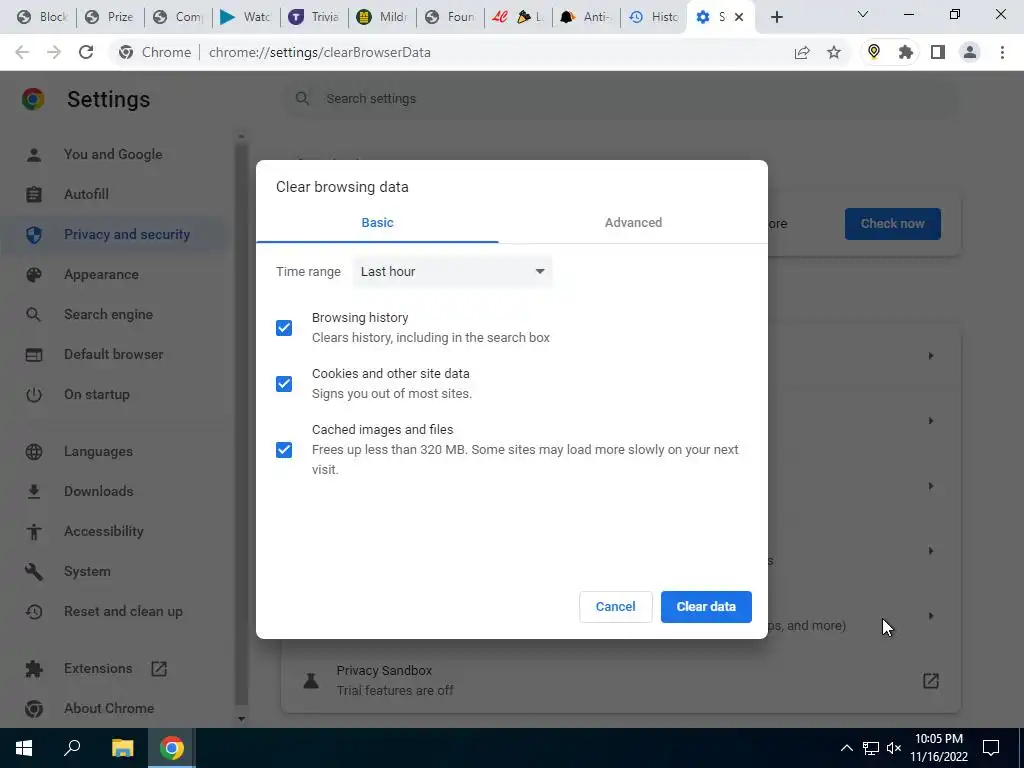The image size is (1024, 768).
Task: Open Windows taskbar search
Action: pos(72,748)
